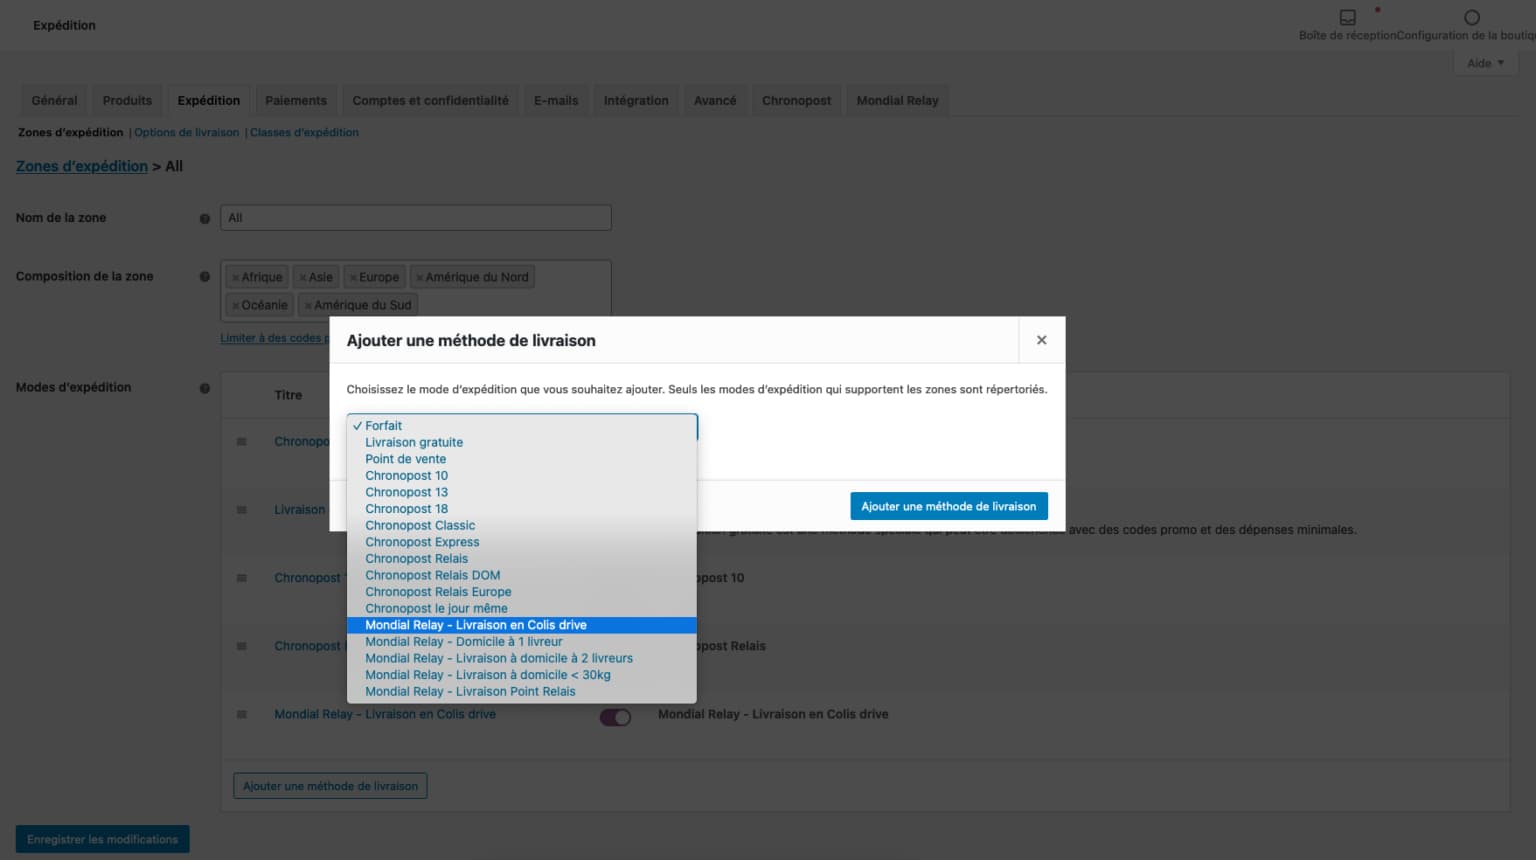Open the Aide dropdown

(1485, 62)
